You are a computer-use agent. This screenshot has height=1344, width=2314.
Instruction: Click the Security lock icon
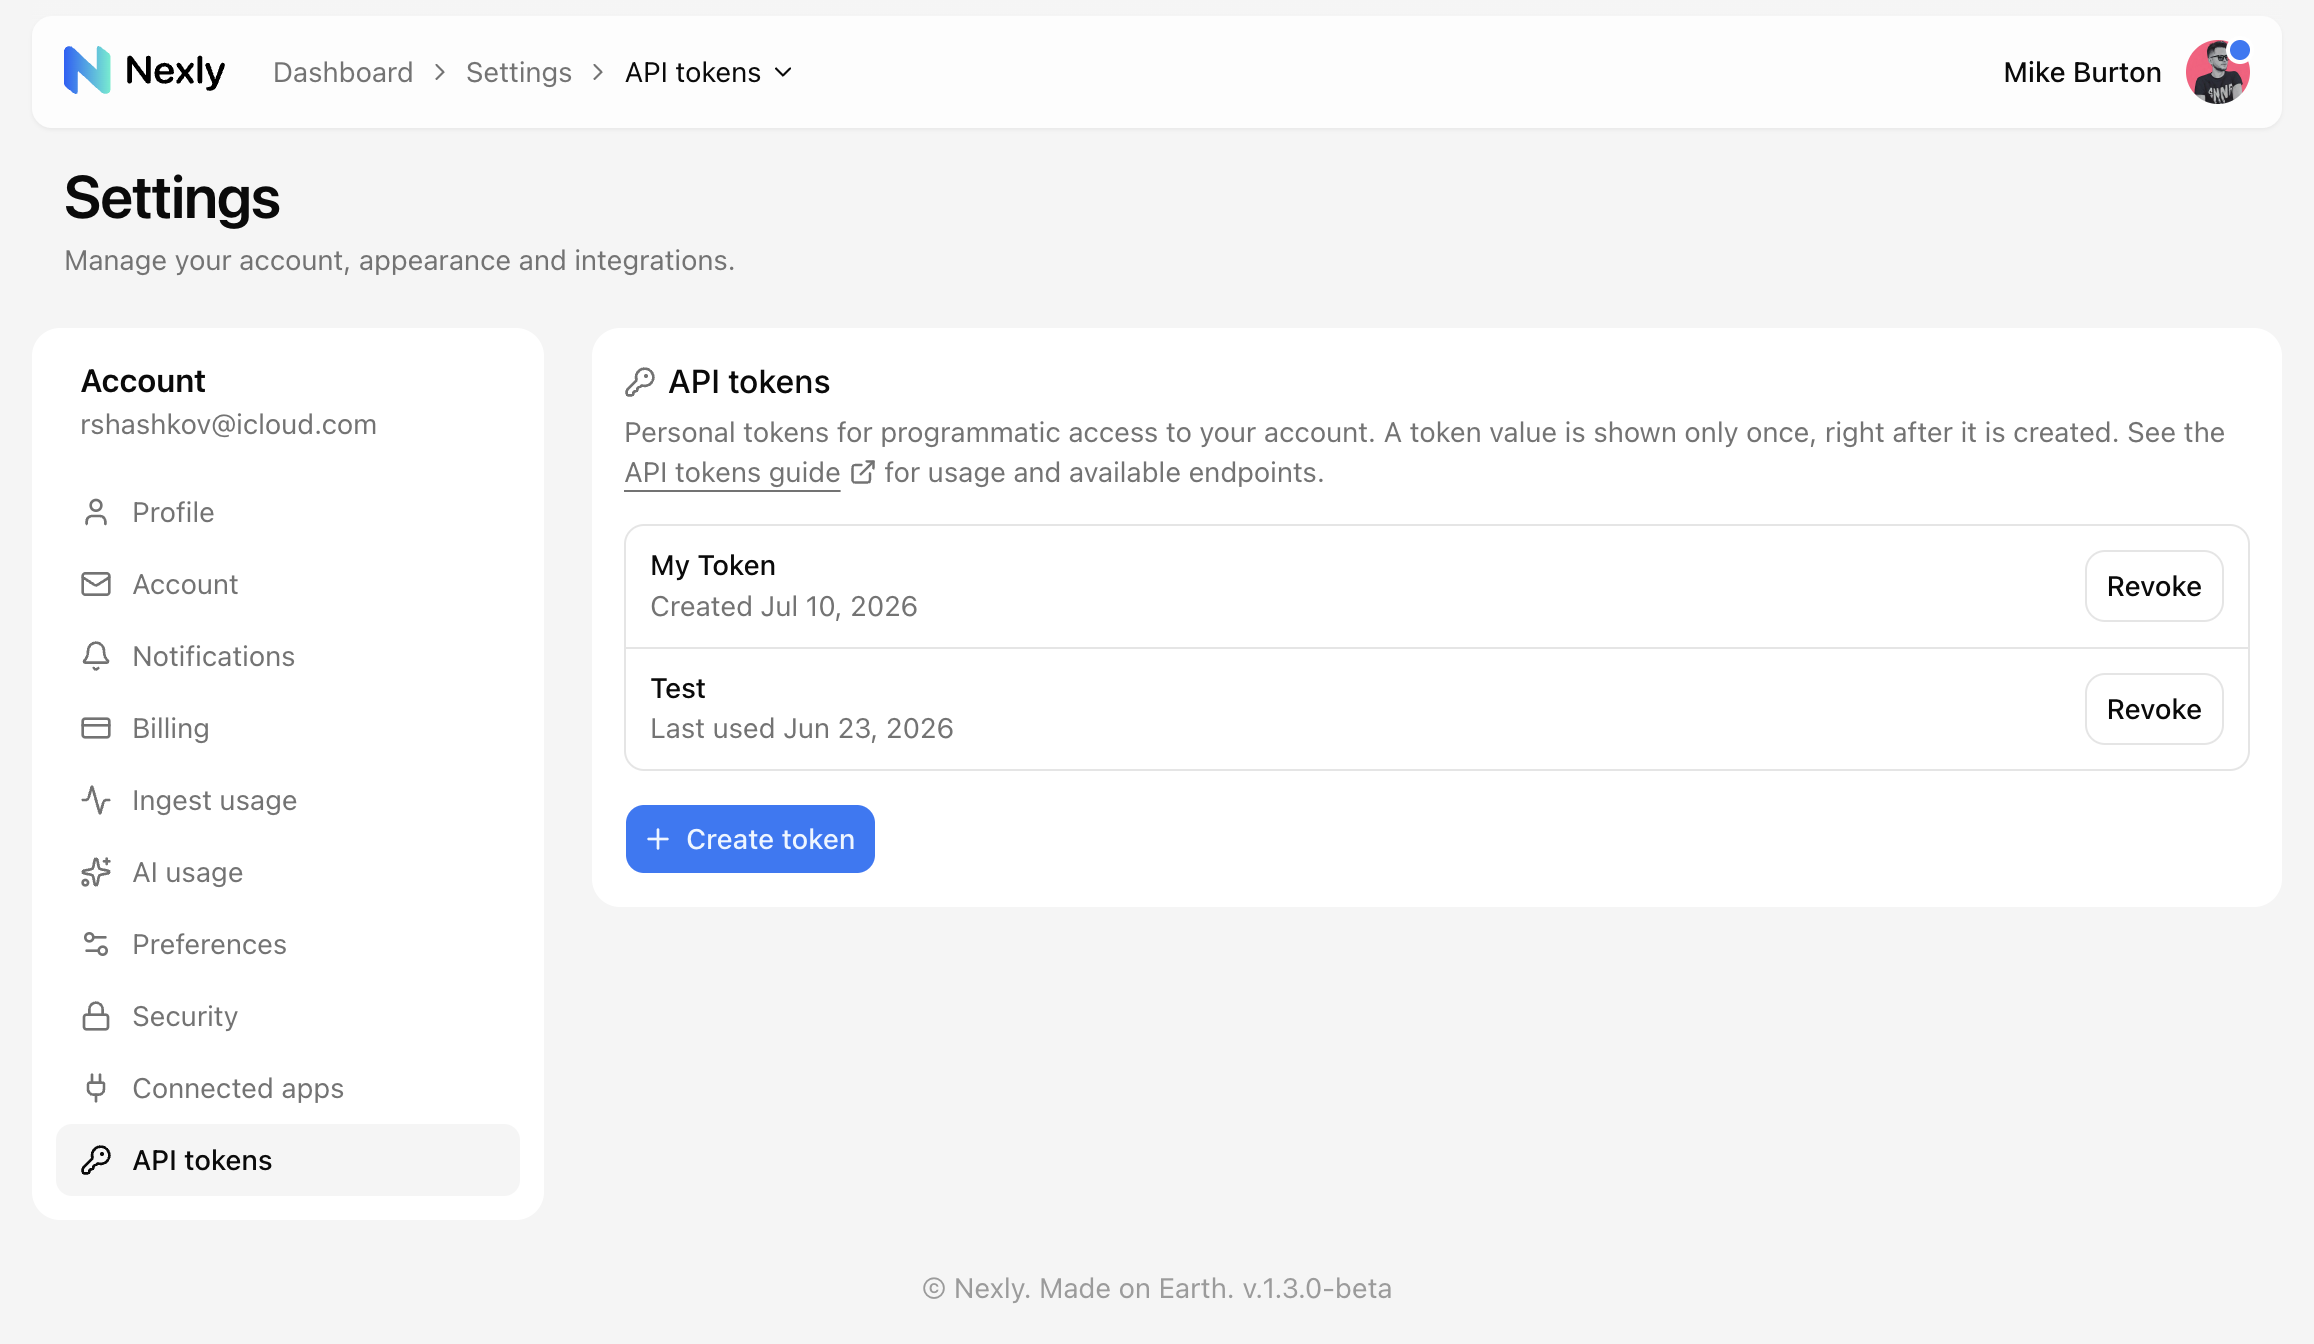(x=96, y=1016)
